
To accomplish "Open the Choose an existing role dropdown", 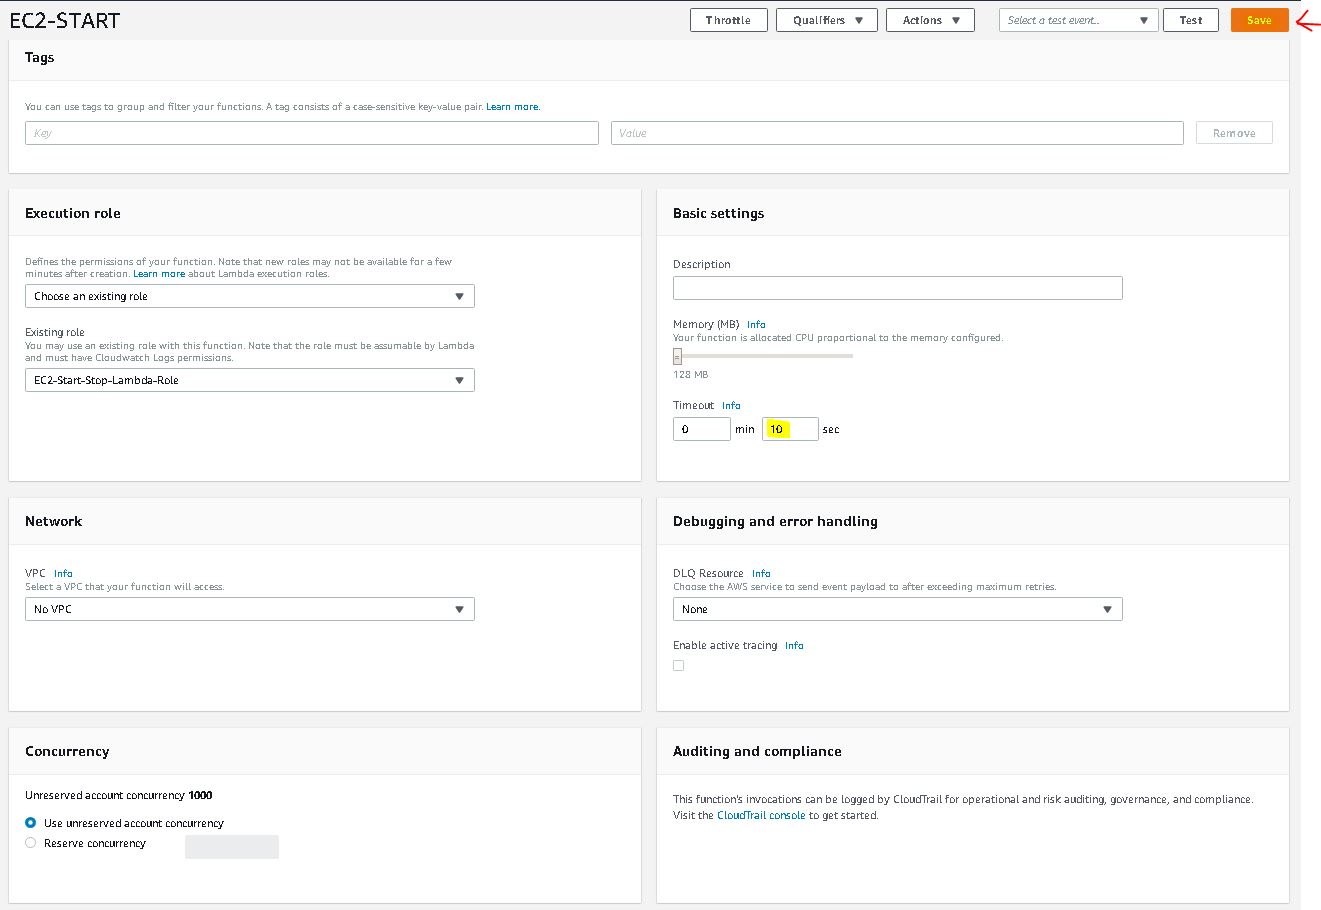I will click(x=249, y=296).
